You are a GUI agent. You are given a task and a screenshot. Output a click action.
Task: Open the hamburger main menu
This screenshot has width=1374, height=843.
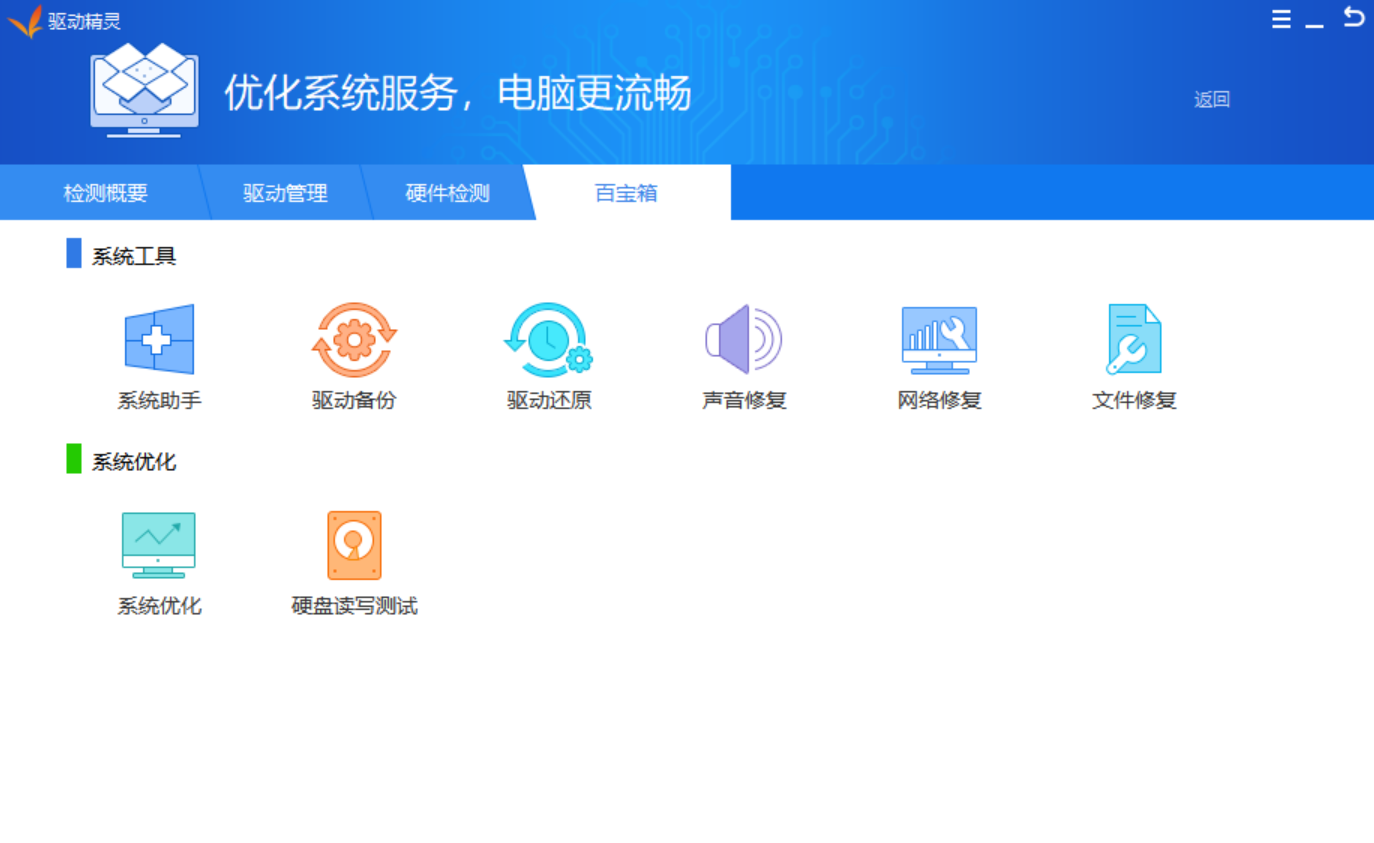click(1281, 19)
